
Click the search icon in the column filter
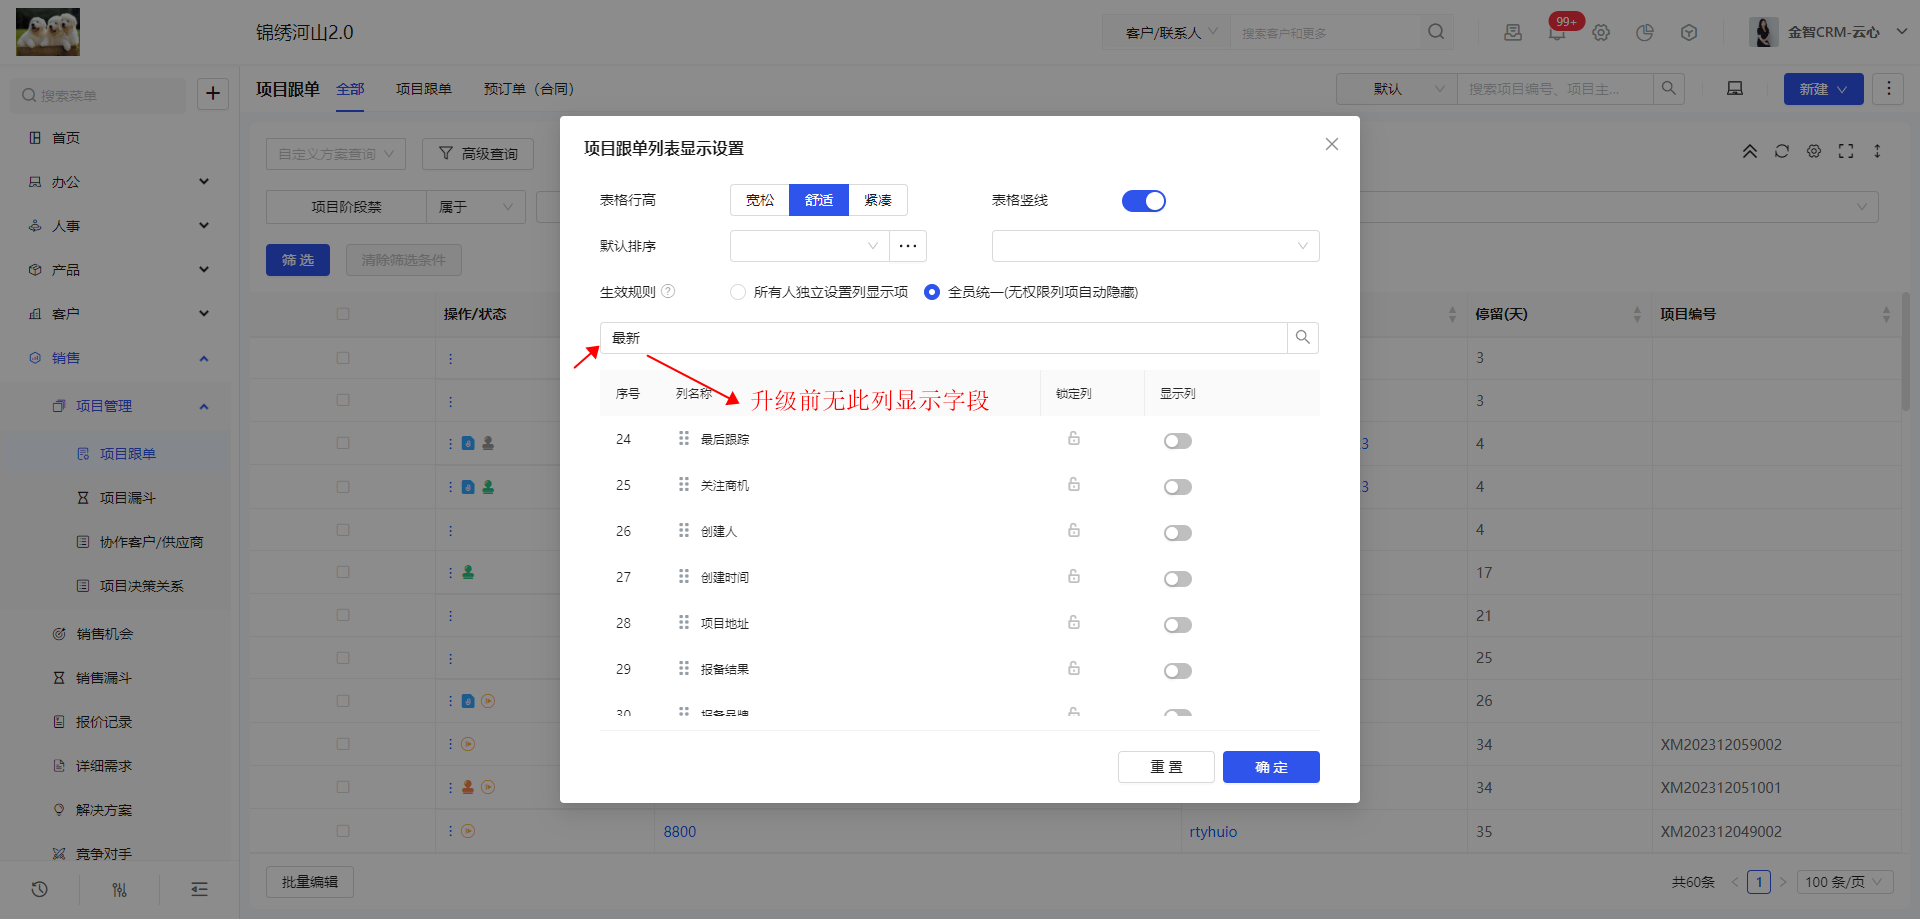point(1302,338)
